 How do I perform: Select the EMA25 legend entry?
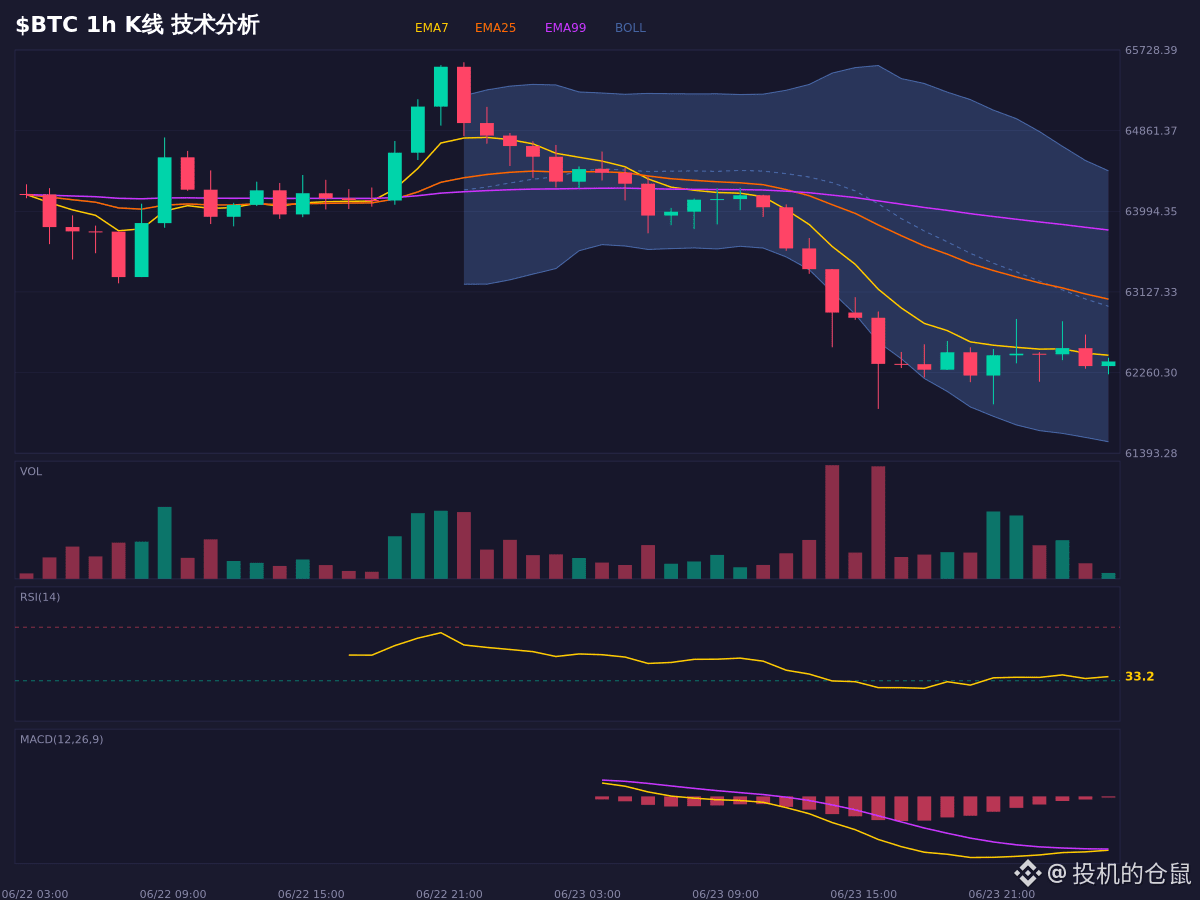click(495, 28)
